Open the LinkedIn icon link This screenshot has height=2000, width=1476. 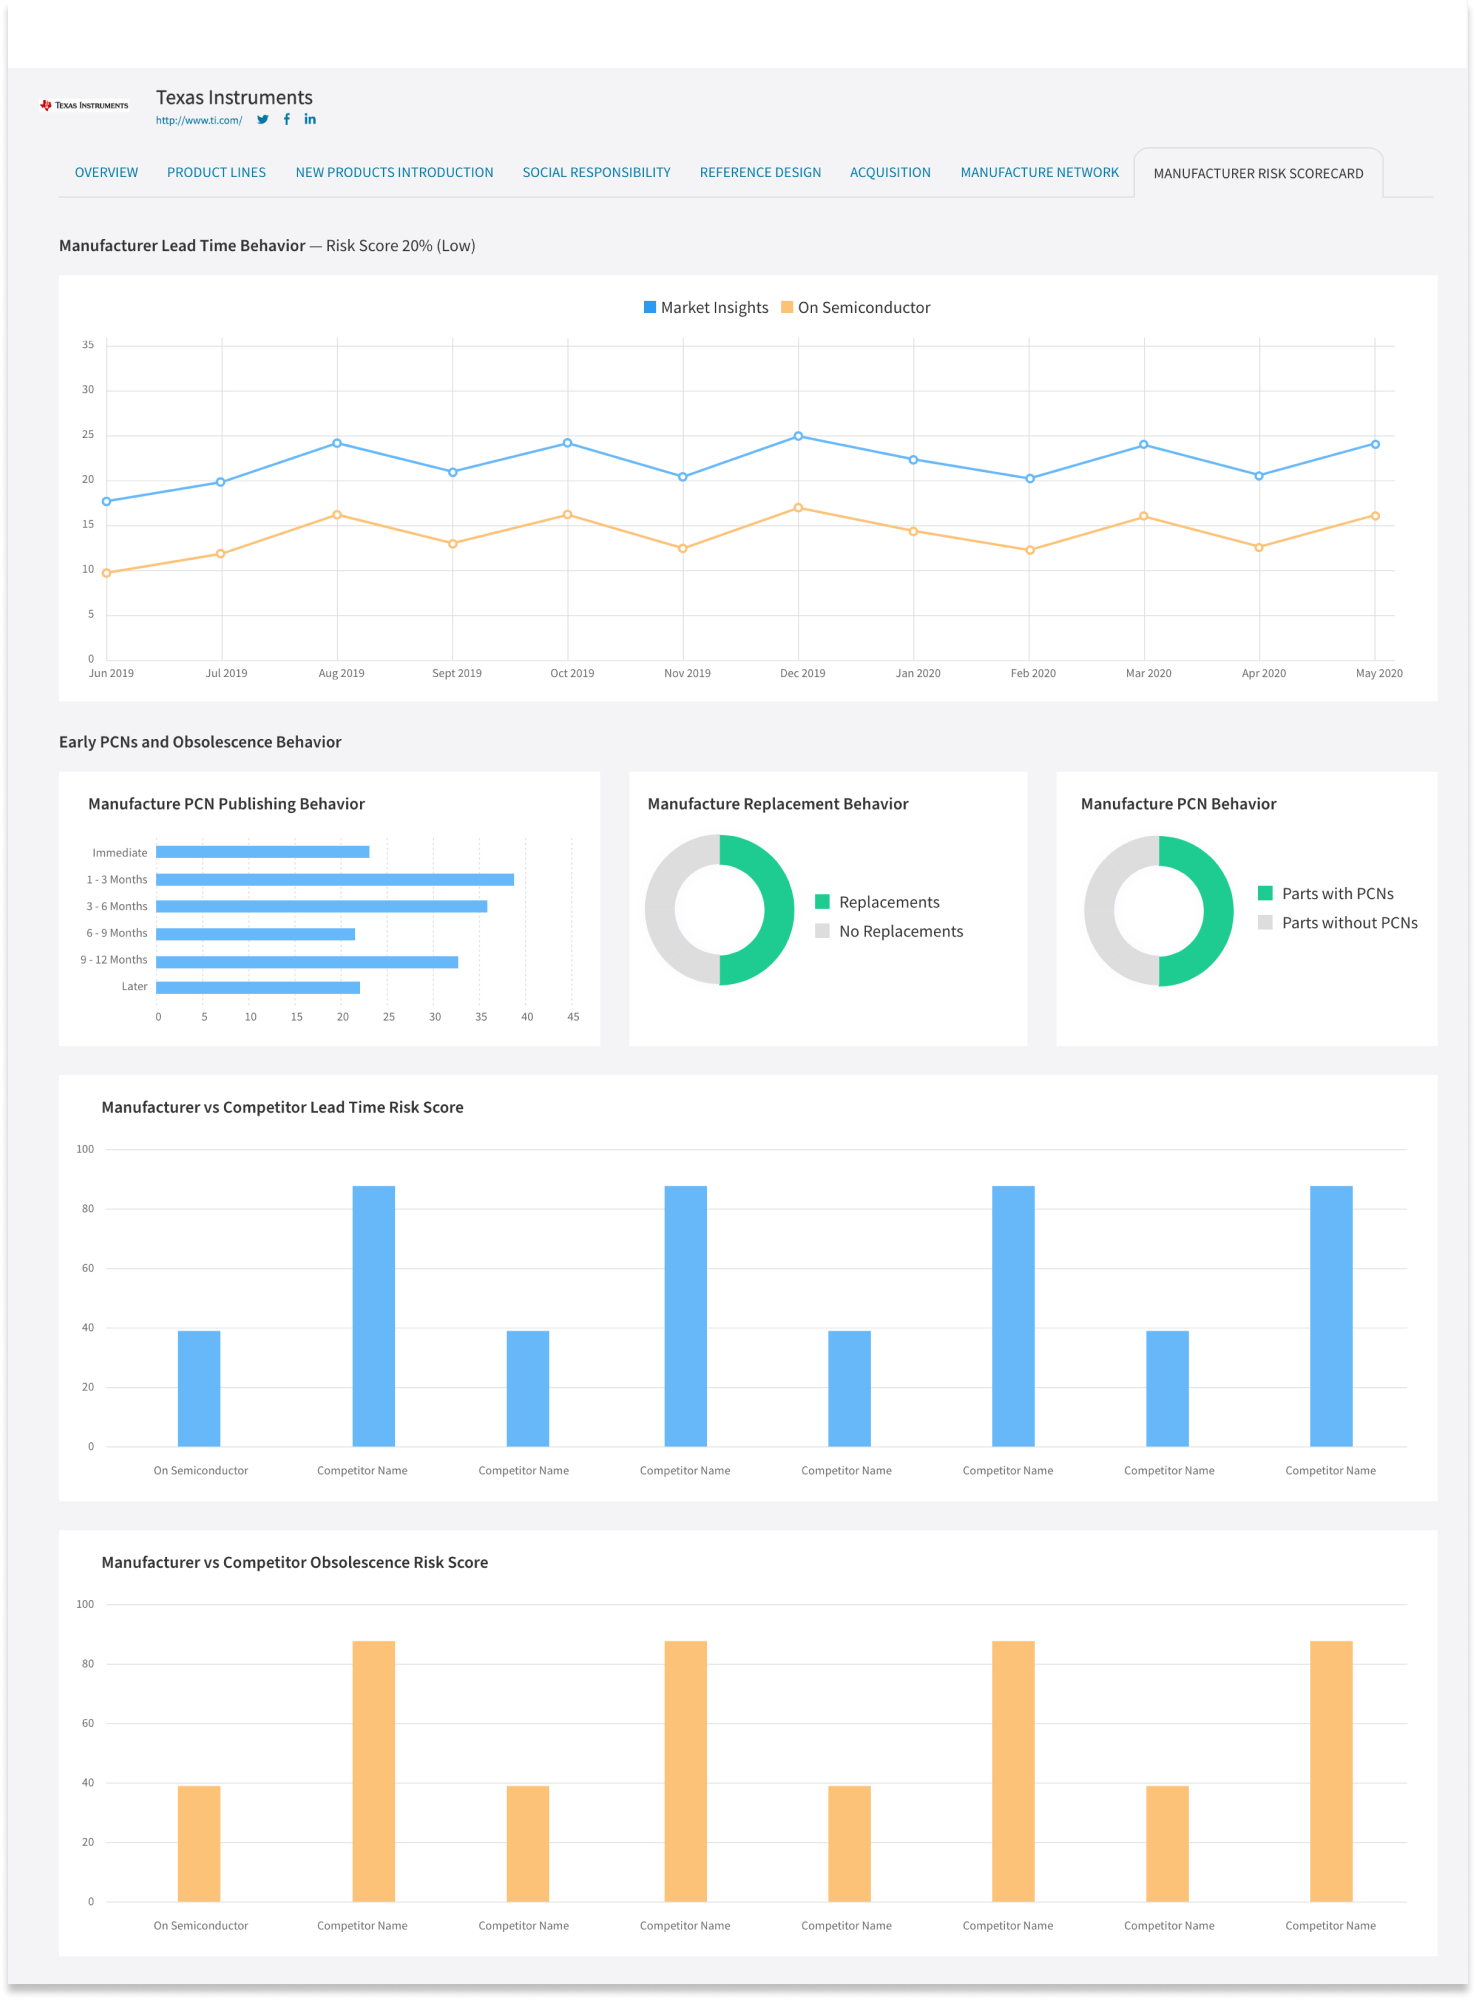(x=310, y=119)
